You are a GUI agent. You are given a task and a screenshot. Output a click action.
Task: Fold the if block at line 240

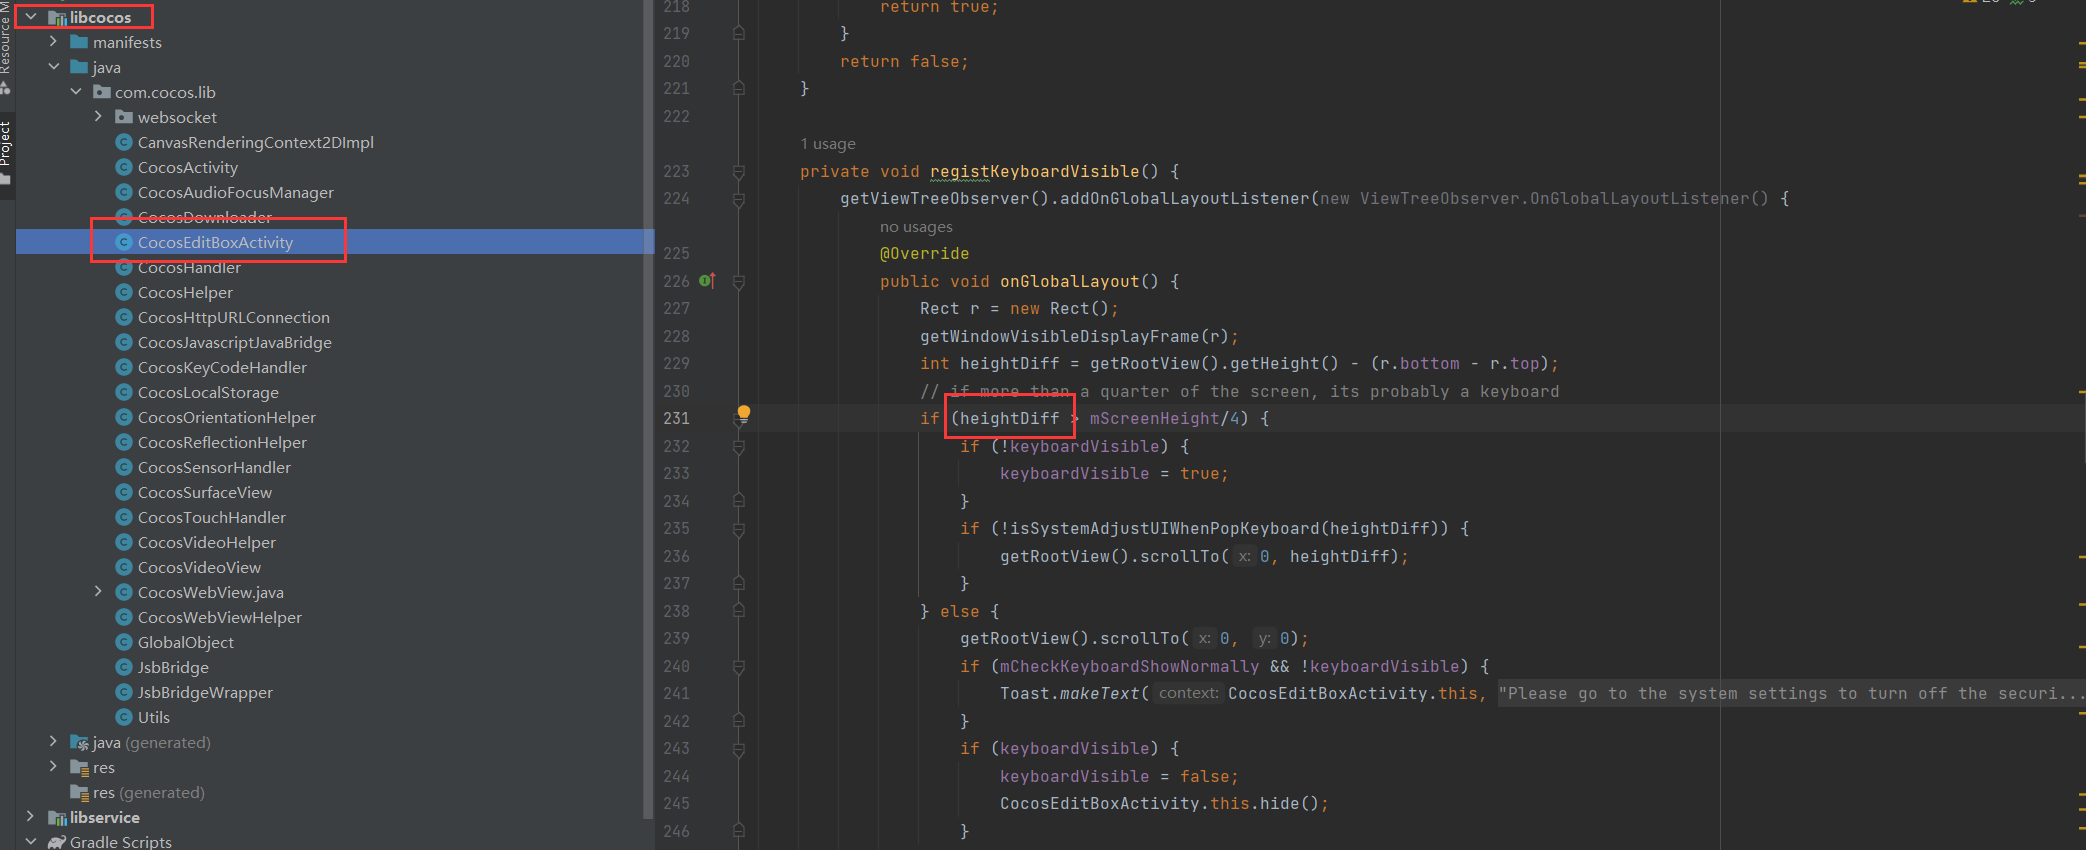coord(739,667)
